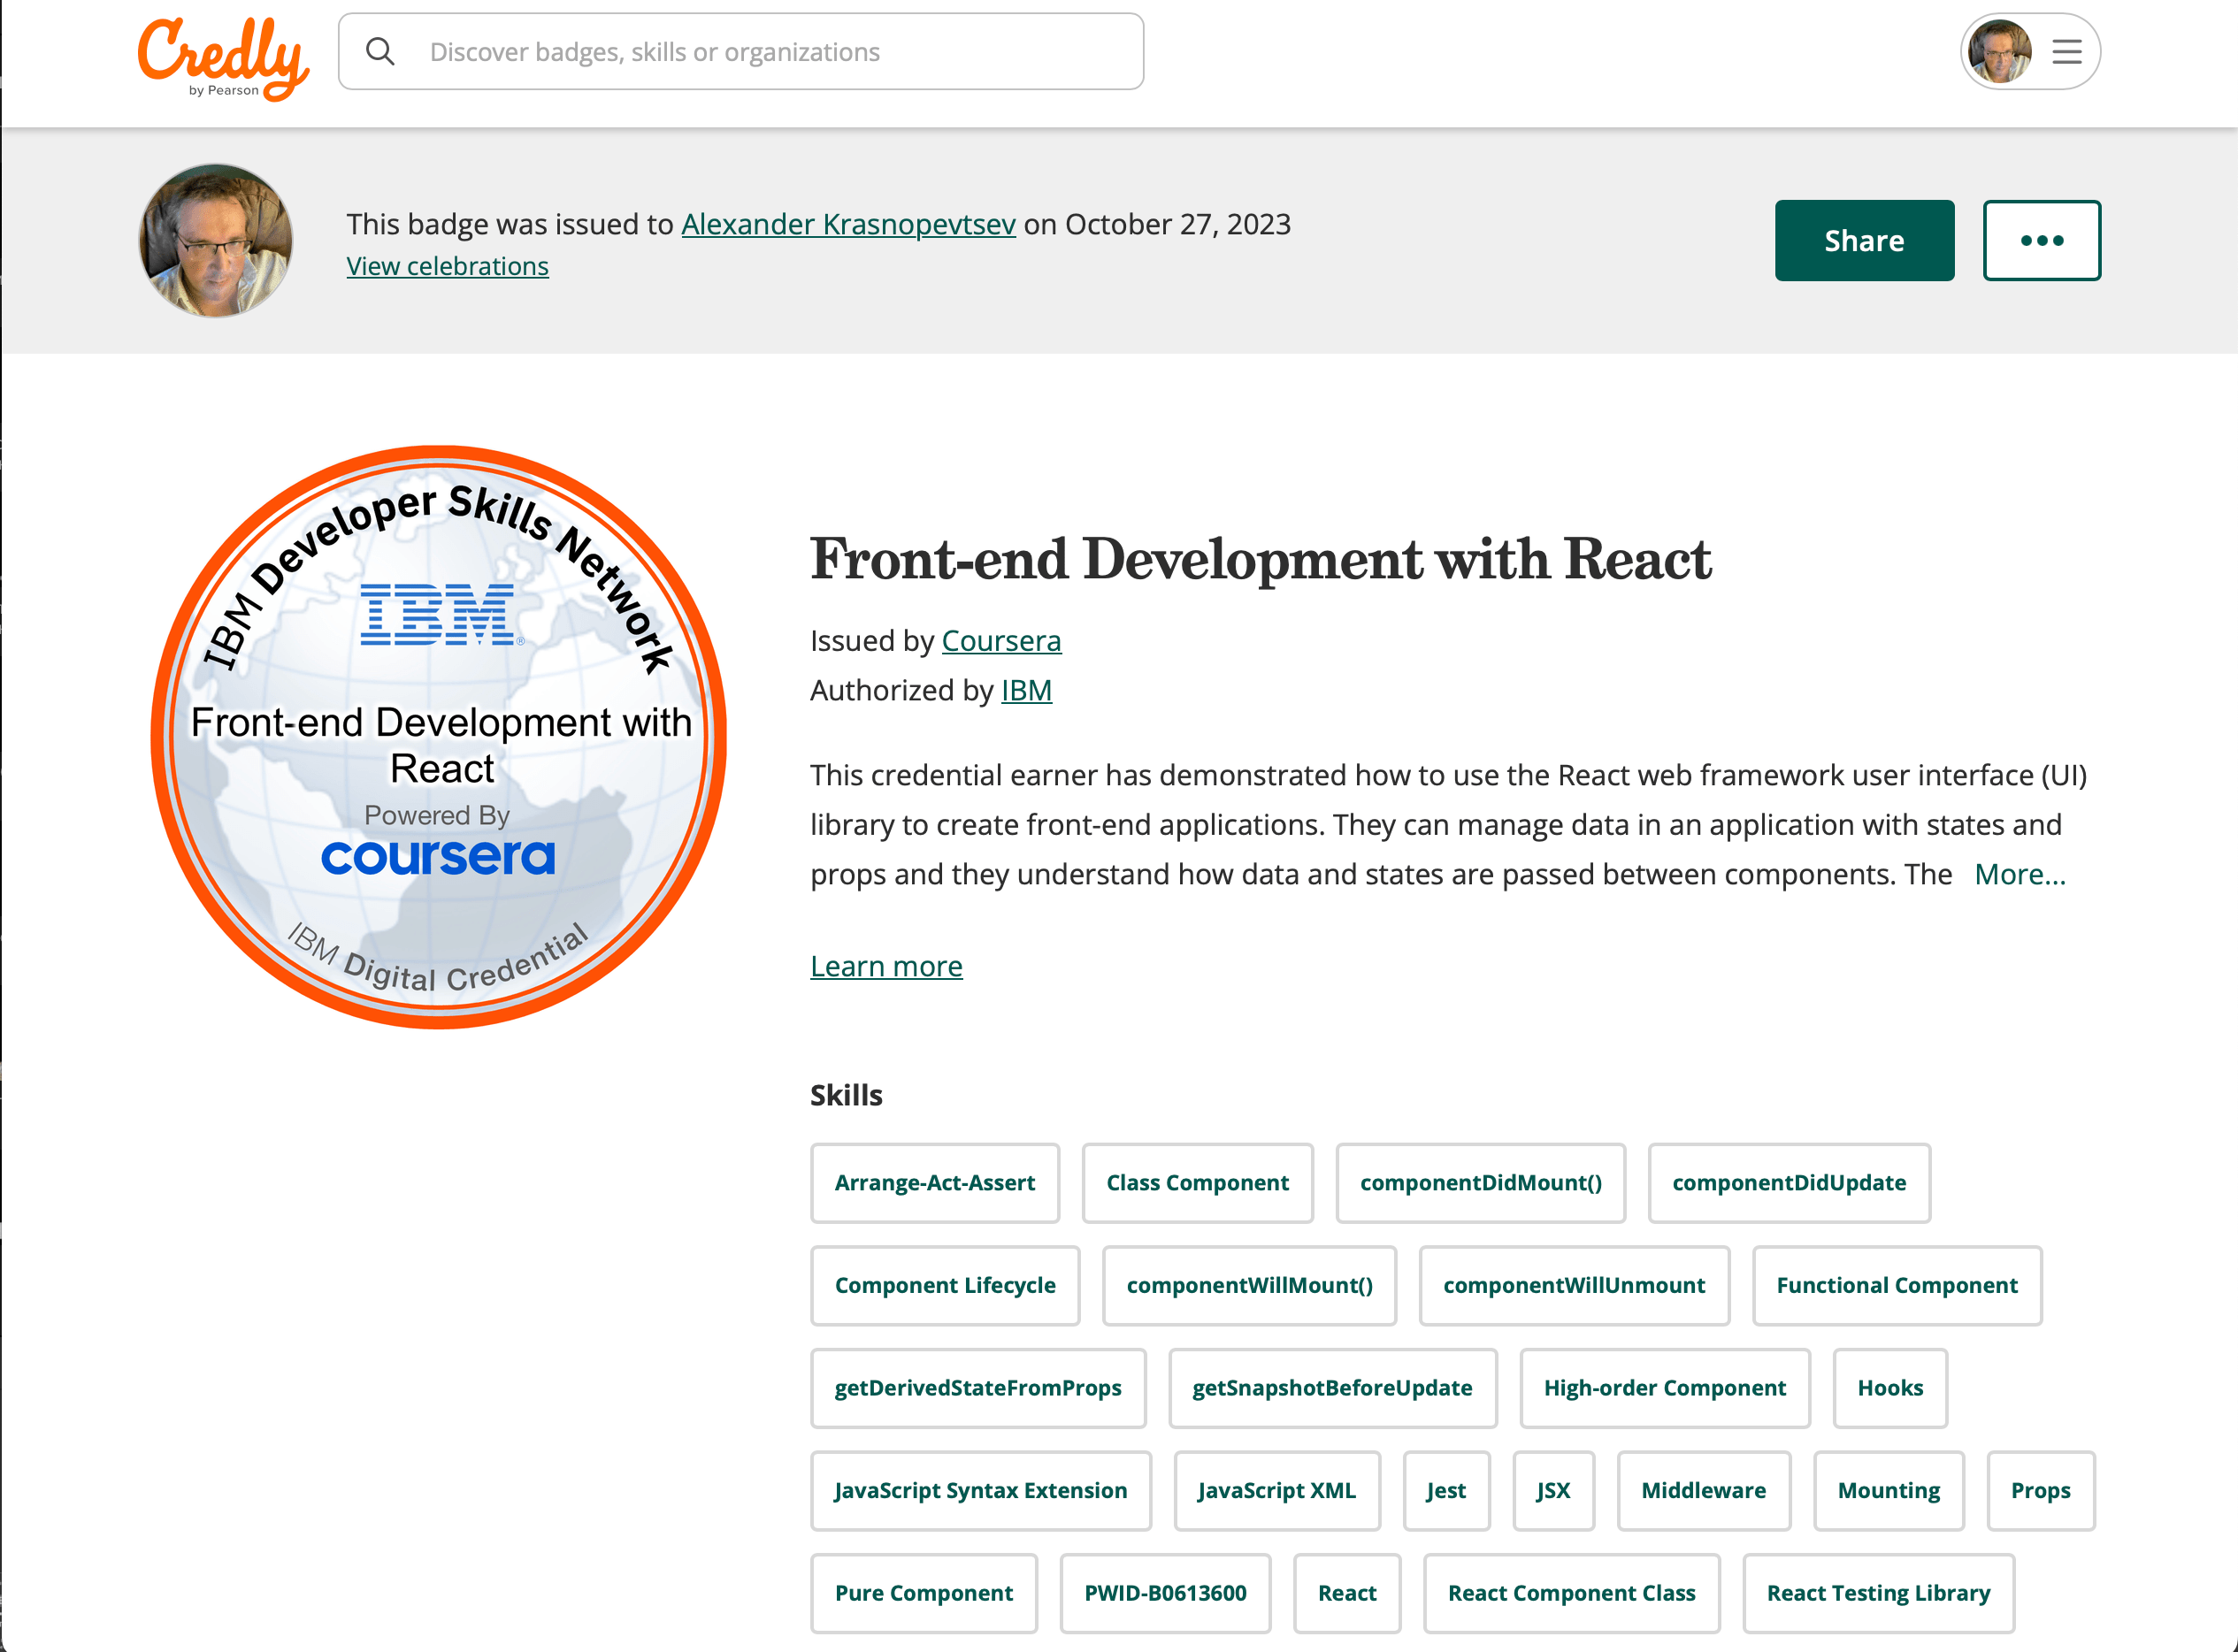Click the IBM authorized-by link
Screen dimensions: 2238x1652
[x=1026, y=690]
